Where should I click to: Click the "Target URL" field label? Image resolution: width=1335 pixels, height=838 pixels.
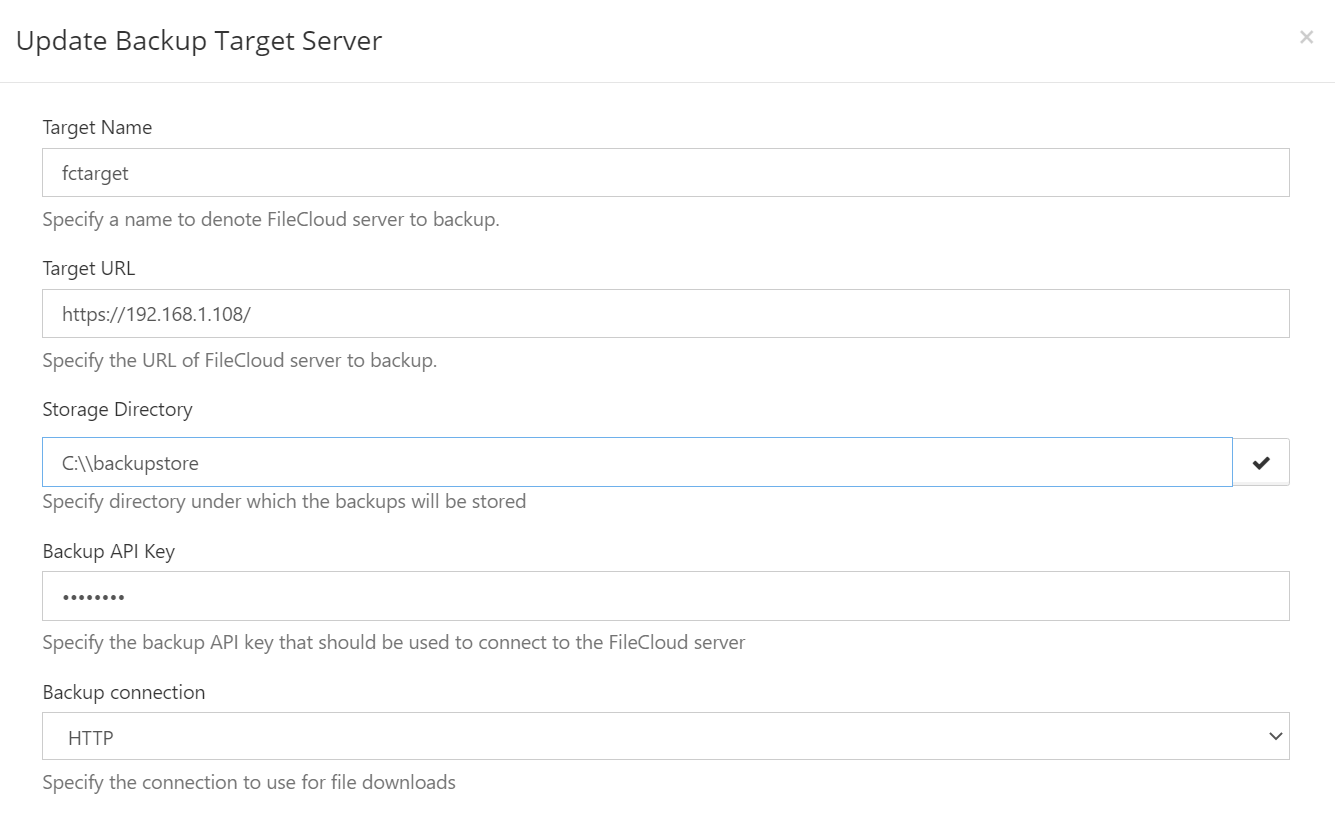(89, 268)
